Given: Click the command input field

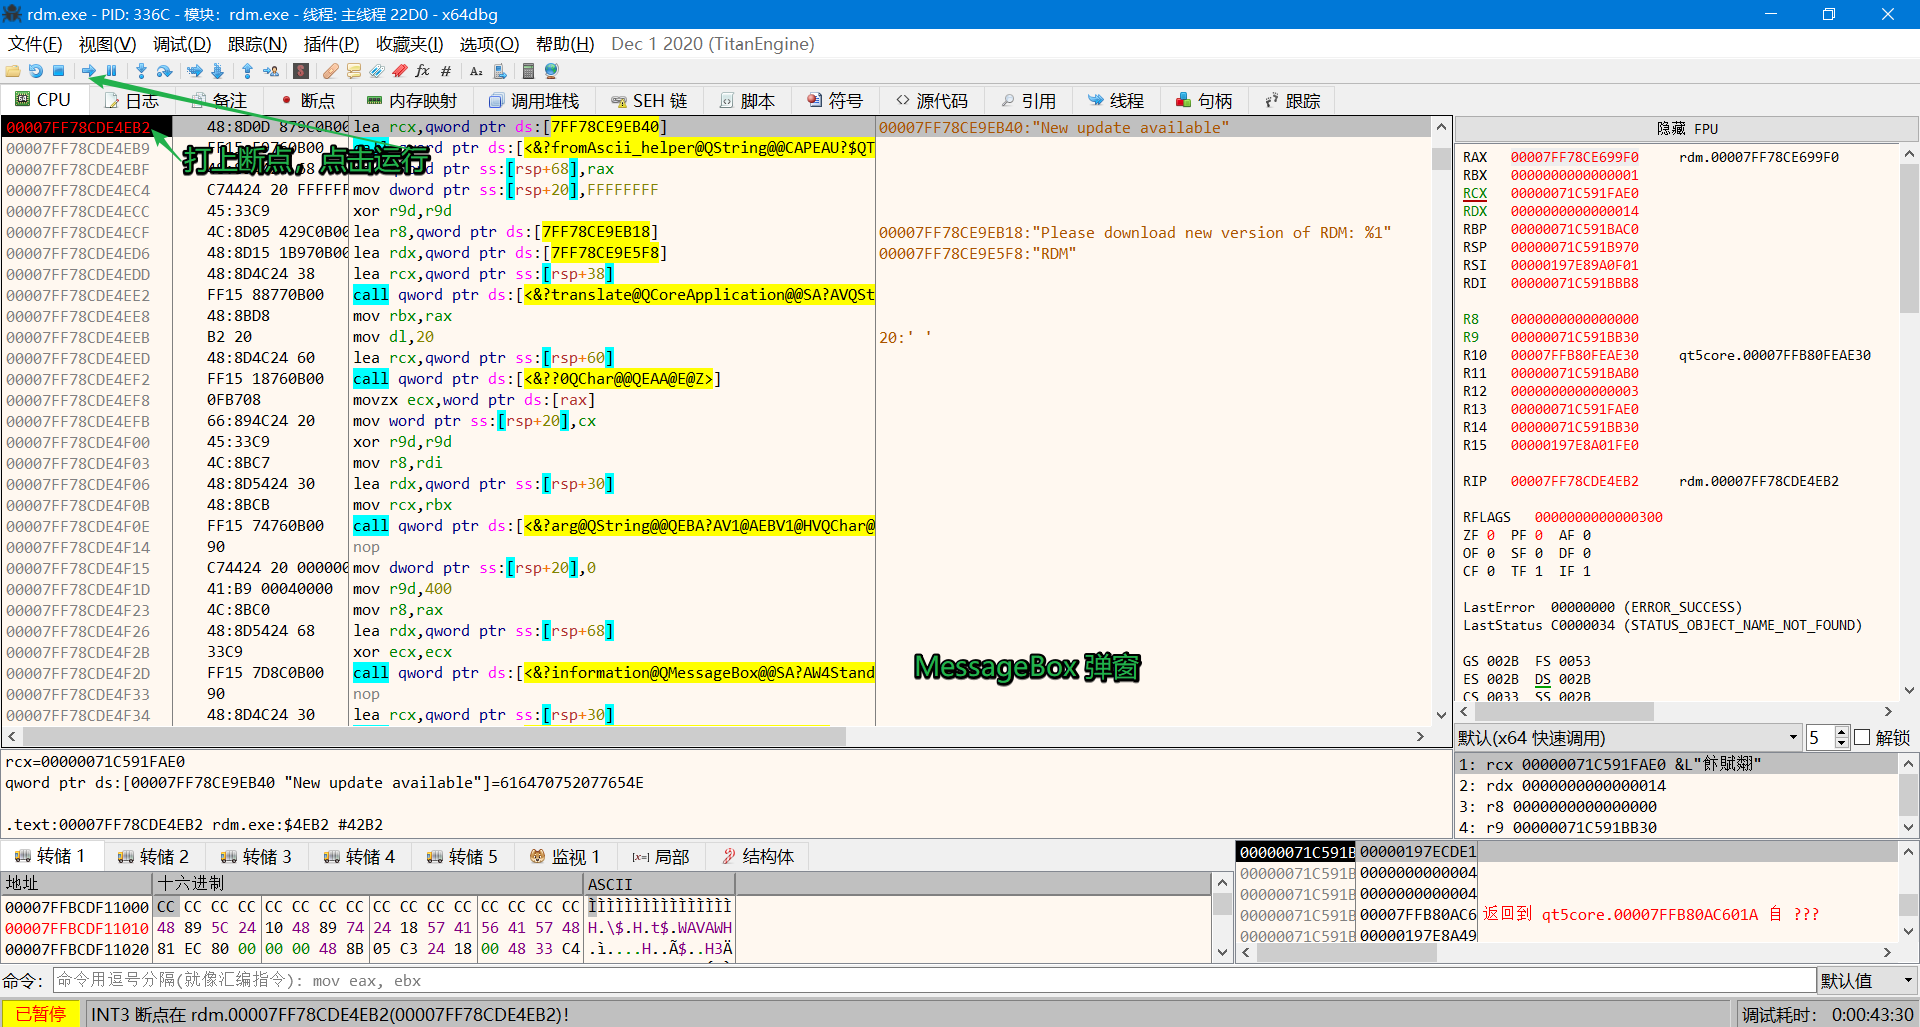Looking at the screenshot, I should pyautogui.click(x=934, y=981).
